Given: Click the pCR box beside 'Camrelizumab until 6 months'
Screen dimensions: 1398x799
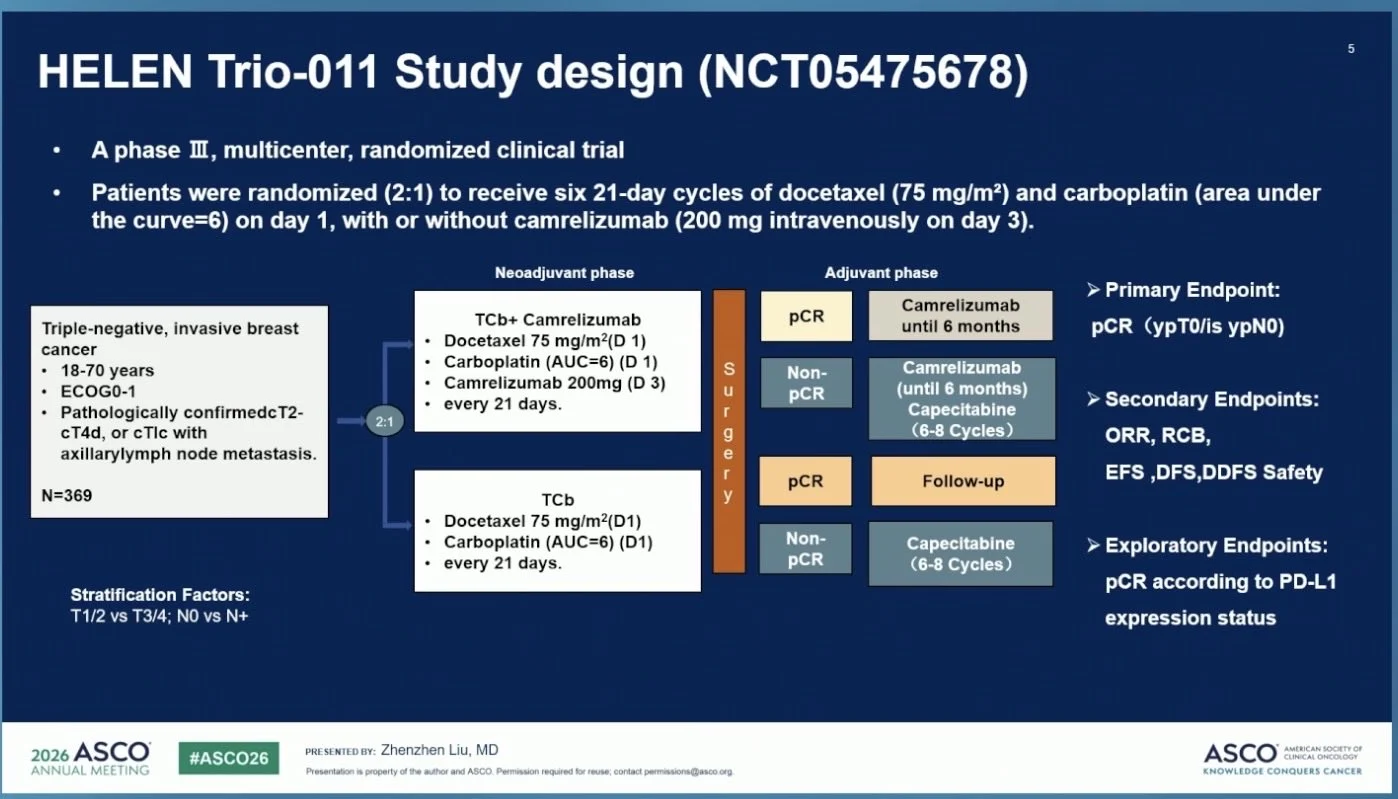Looking at the screenshot, I should click(x=806, y=316).
